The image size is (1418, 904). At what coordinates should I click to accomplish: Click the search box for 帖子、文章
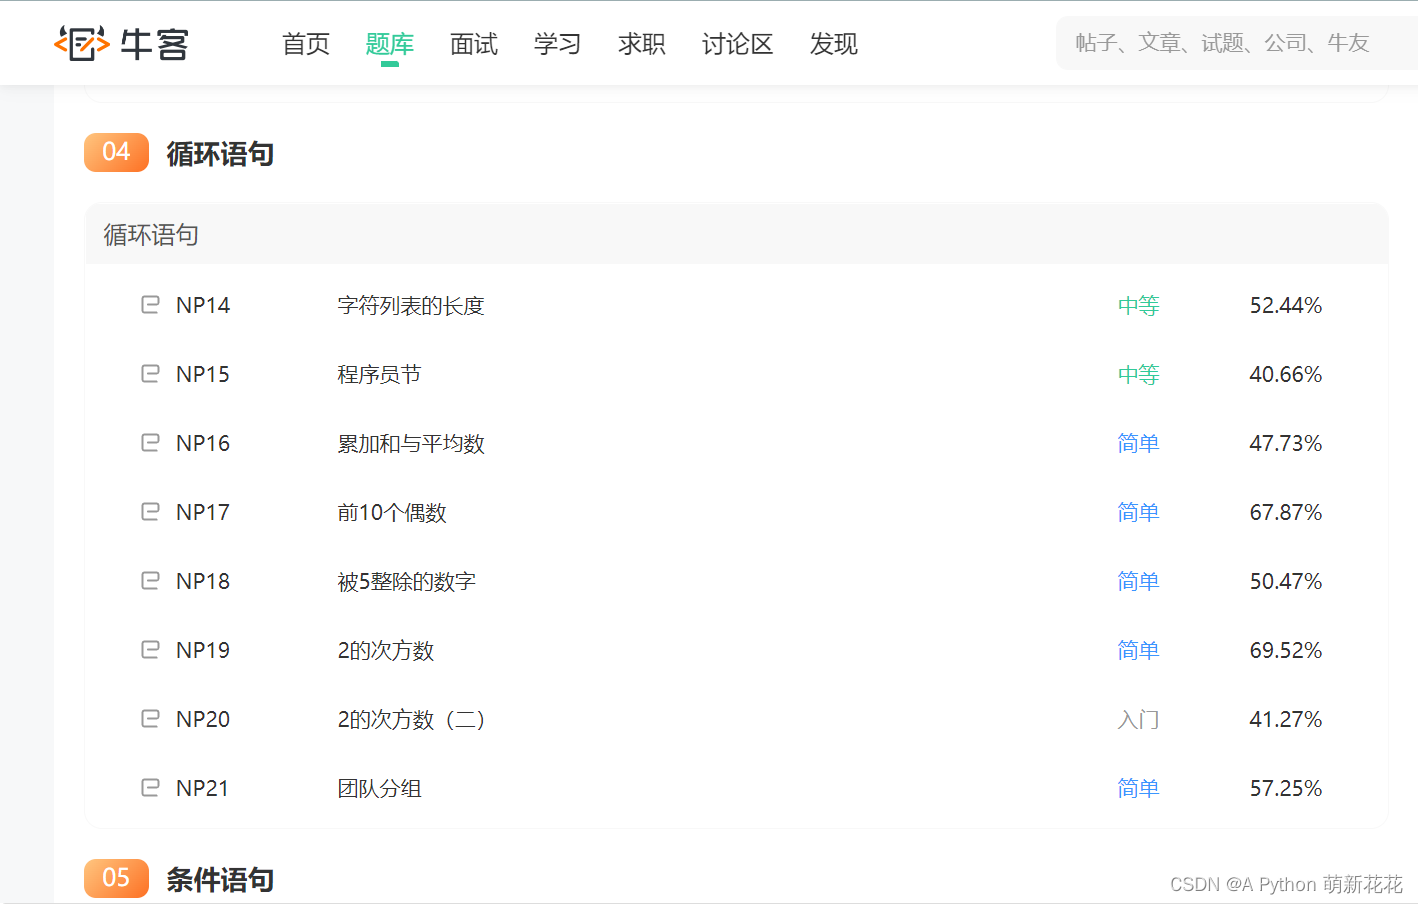(1237, 43)
